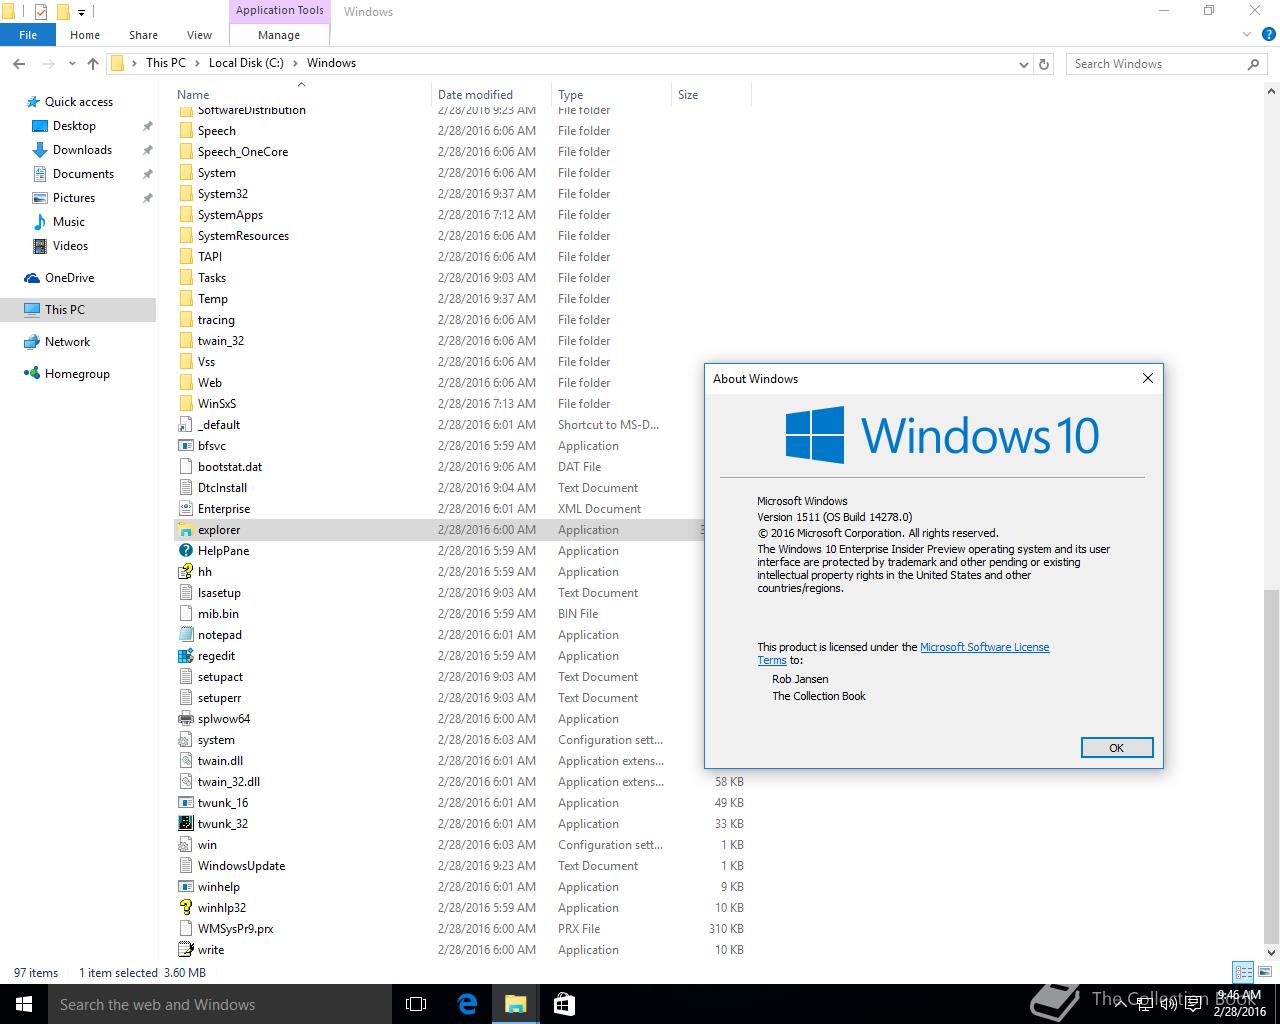Select the Enterprise XML document
The width and height of the screenshot is (1280, 1024).
(224, 509)
